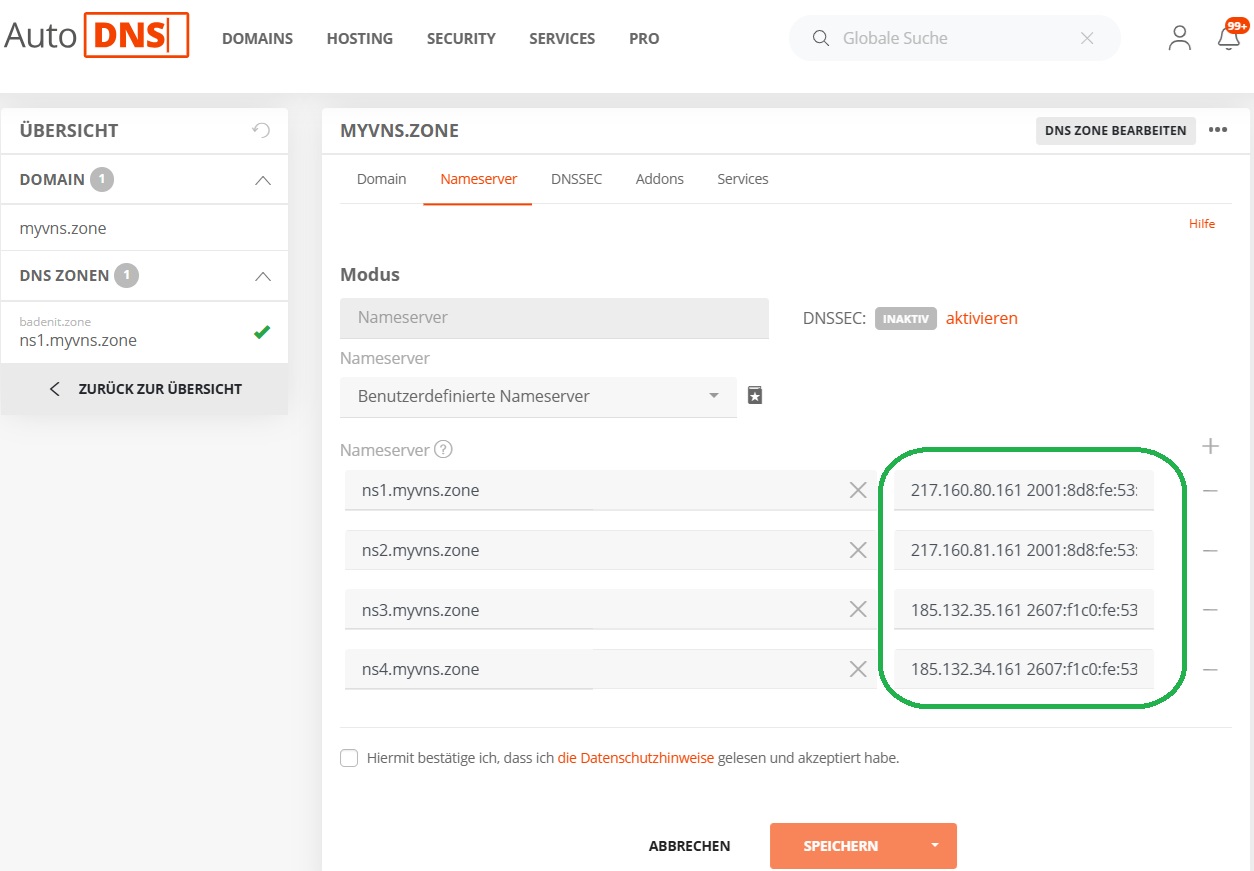Click the Nameserver help question mark icon
Image resolution: width=1254 pixels, height=871 pixels.
(x=444, y=450)
